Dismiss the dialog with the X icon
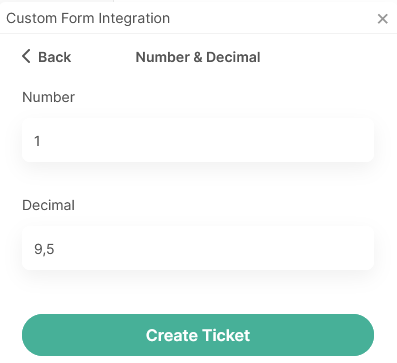Screen dimensions: 397x363 [x=382, y=19]
